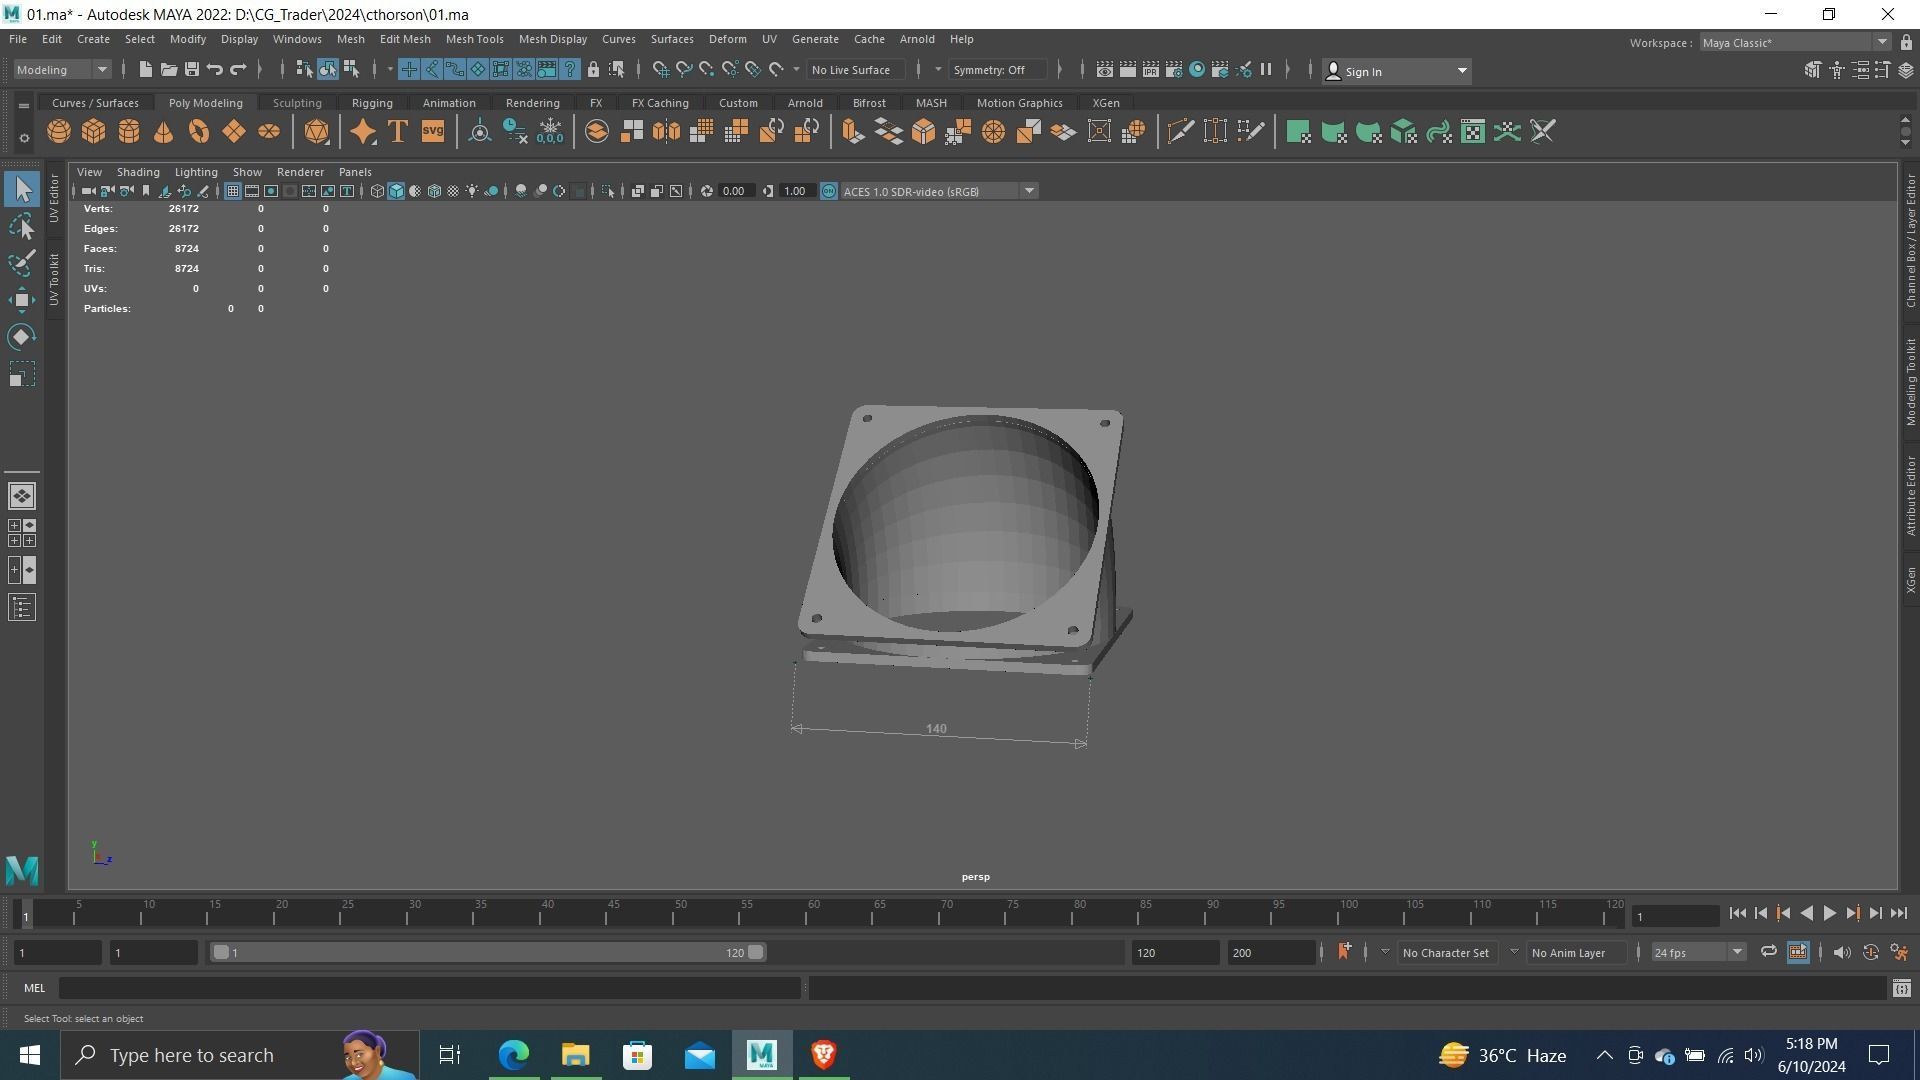
Task: Click the viewport exposure value field
Action: [734, 191]
